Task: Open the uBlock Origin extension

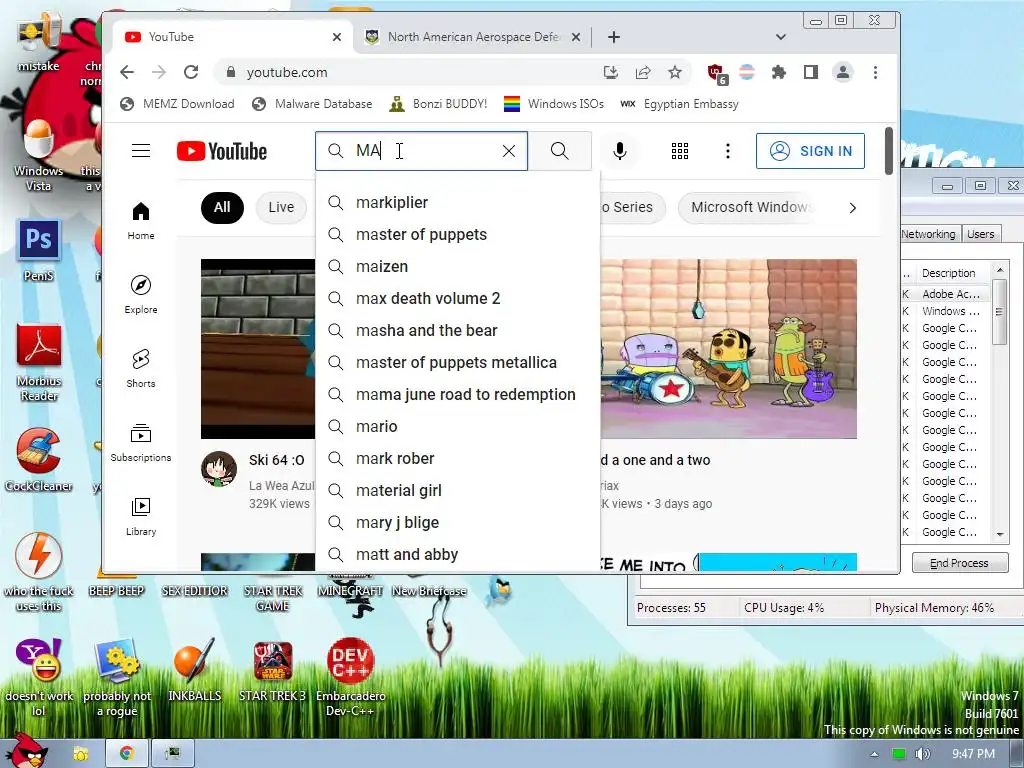Action: click(x=716, y=73)
